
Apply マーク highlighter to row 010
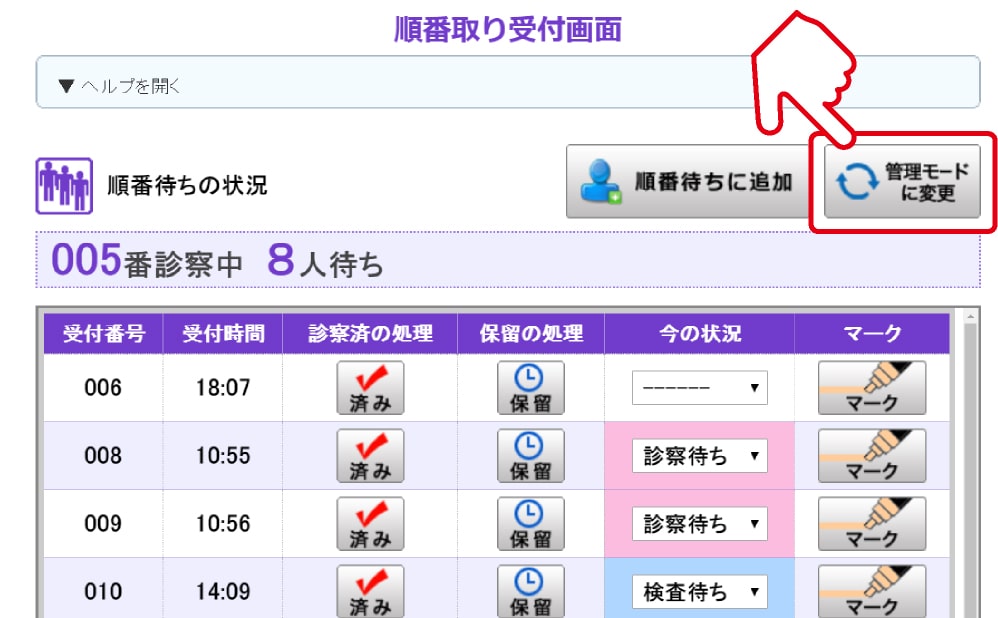coord(872,591)
